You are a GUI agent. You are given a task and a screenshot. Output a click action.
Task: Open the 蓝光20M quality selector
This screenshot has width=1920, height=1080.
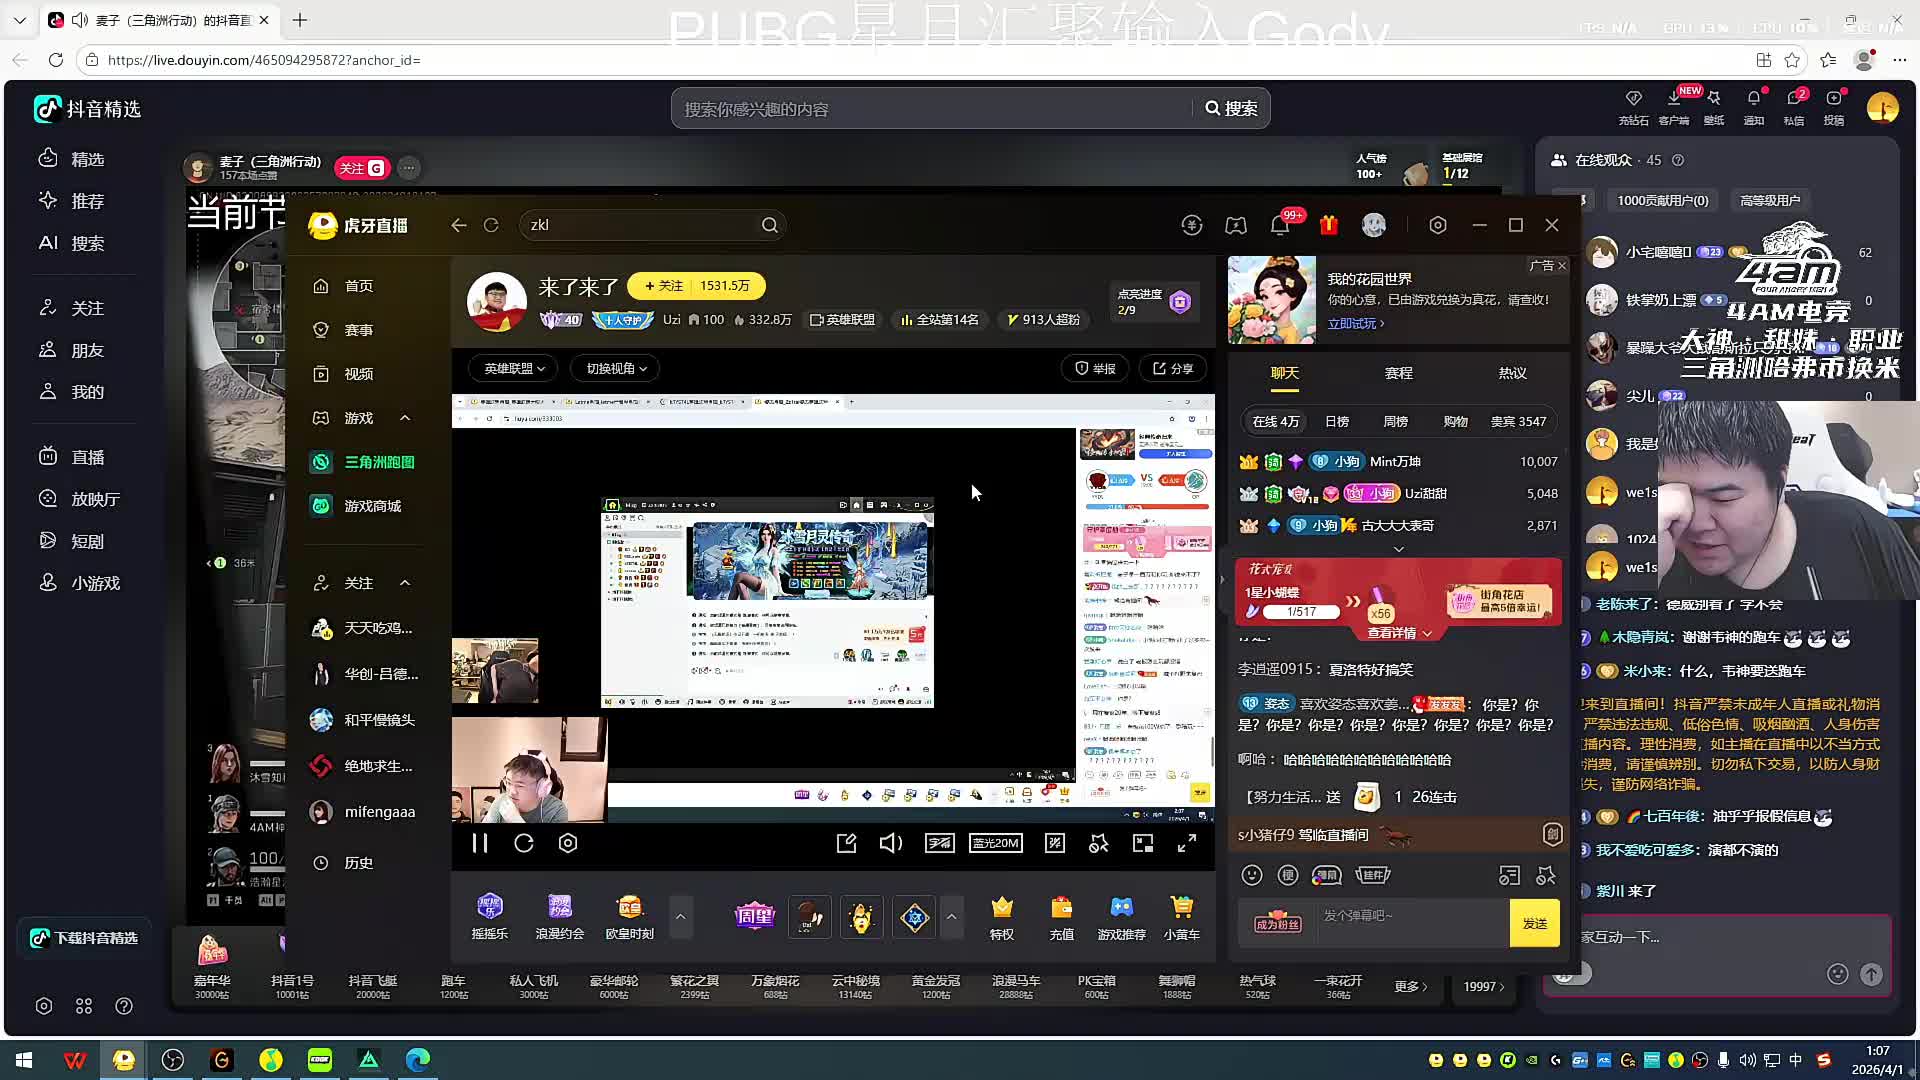click(995, 843)
